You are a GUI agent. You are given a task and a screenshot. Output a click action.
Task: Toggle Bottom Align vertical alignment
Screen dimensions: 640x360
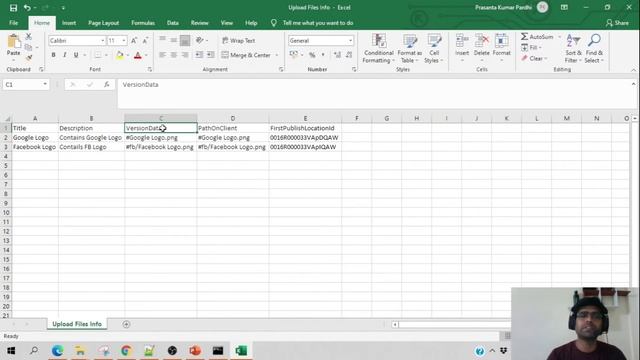pyautogui.click(x=185, y=40)
